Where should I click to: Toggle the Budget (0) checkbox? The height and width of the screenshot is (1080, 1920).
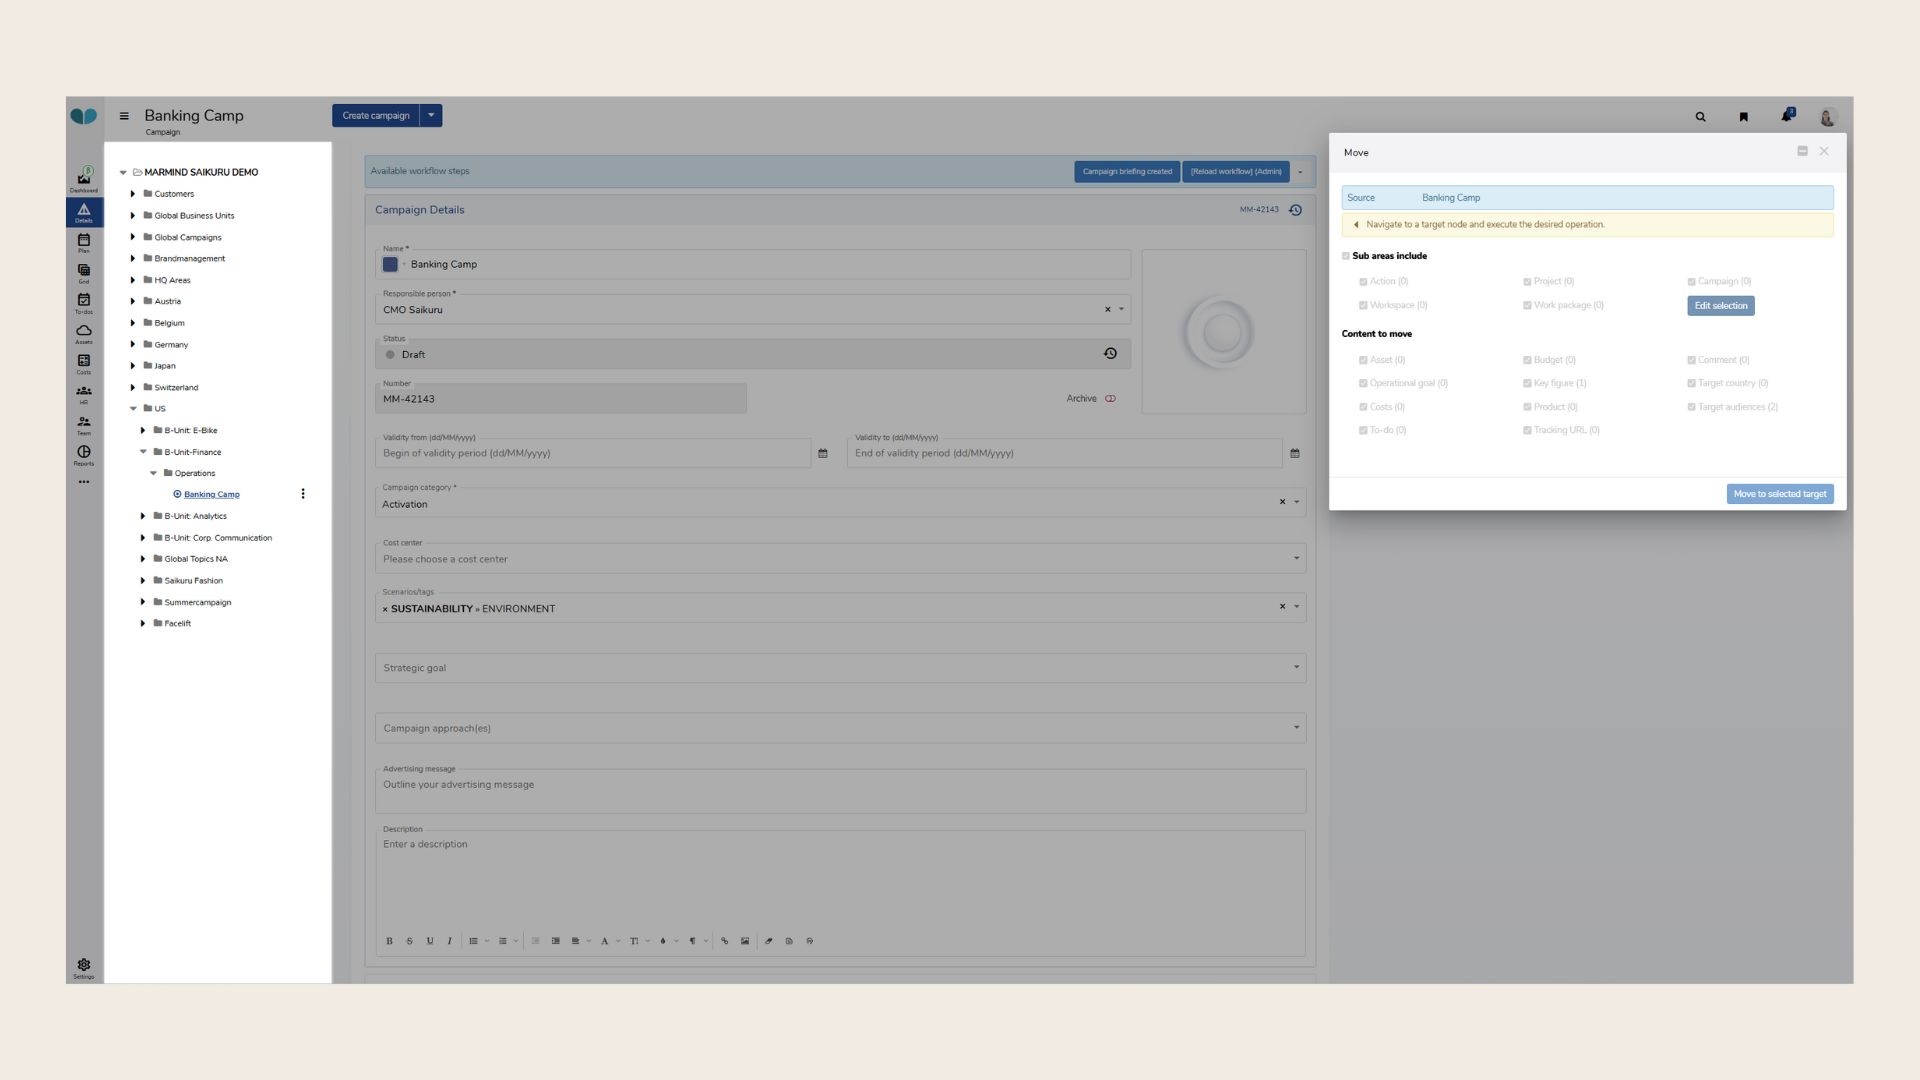click(1527, 360)
